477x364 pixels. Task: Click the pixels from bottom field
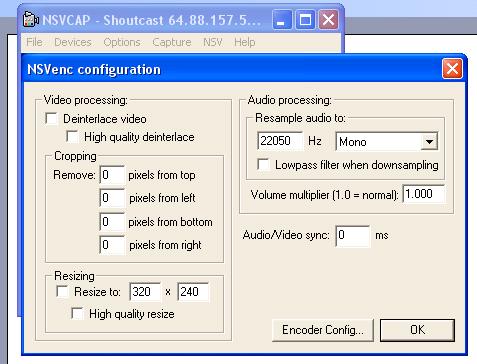click(x=112, y=221)
